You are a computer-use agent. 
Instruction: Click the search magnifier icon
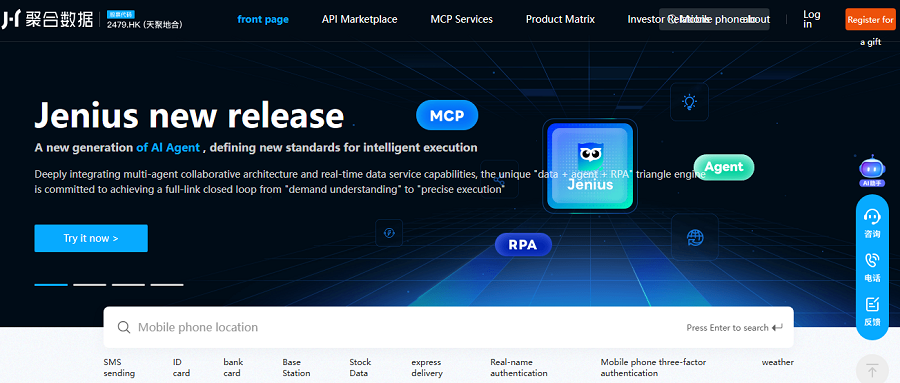[123, 327]
